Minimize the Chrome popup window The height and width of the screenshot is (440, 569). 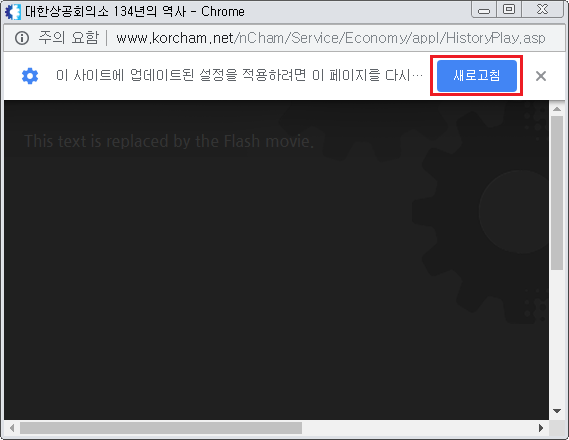(484, 10)
